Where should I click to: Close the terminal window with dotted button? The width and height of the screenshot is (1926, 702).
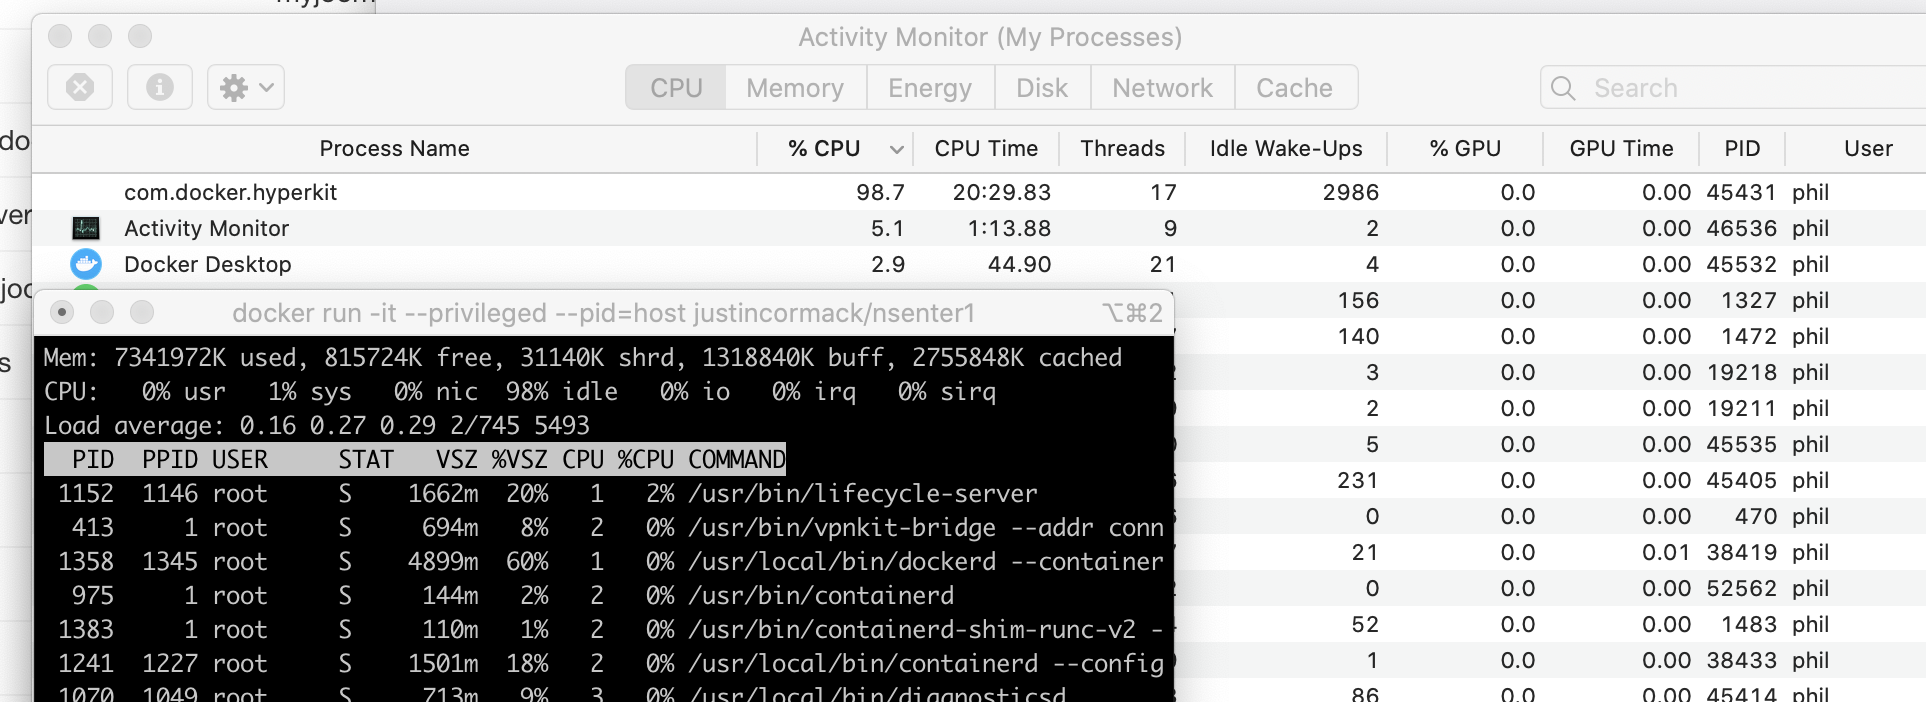(x=62, y=313)
